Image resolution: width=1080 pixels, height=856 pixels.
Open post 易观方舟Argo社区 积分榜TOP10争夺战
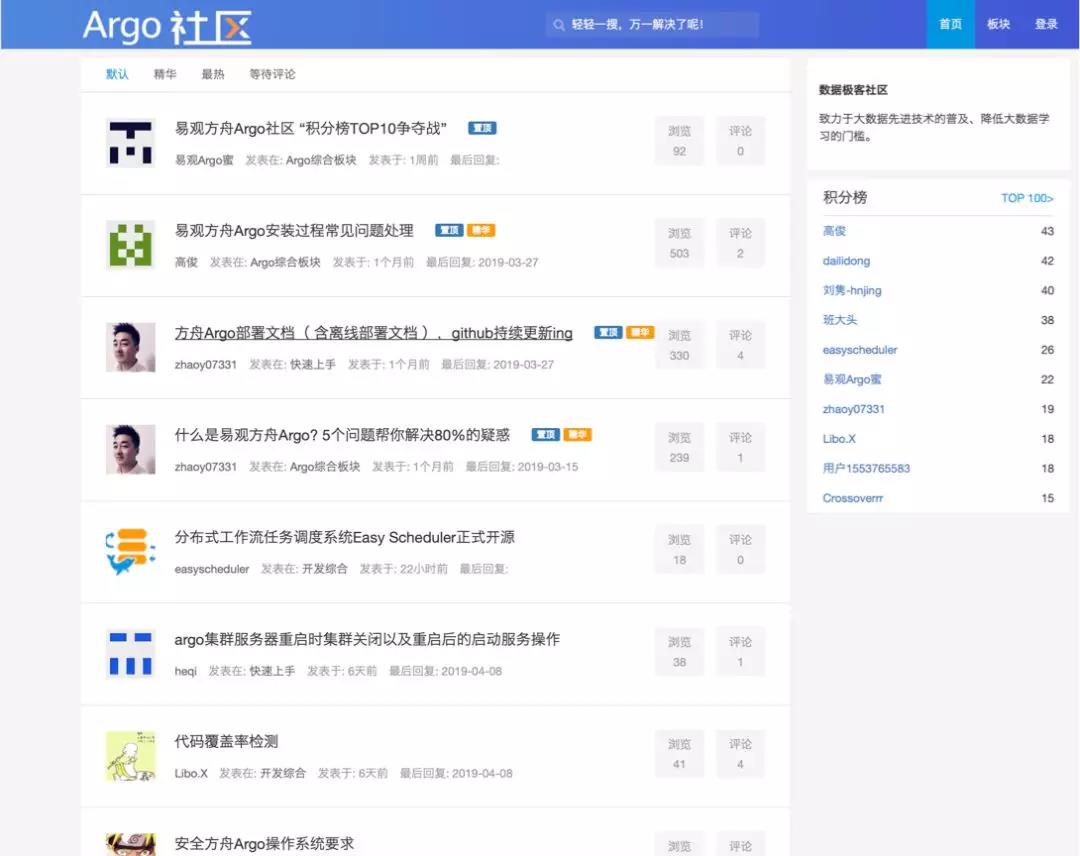click(311, 129)
